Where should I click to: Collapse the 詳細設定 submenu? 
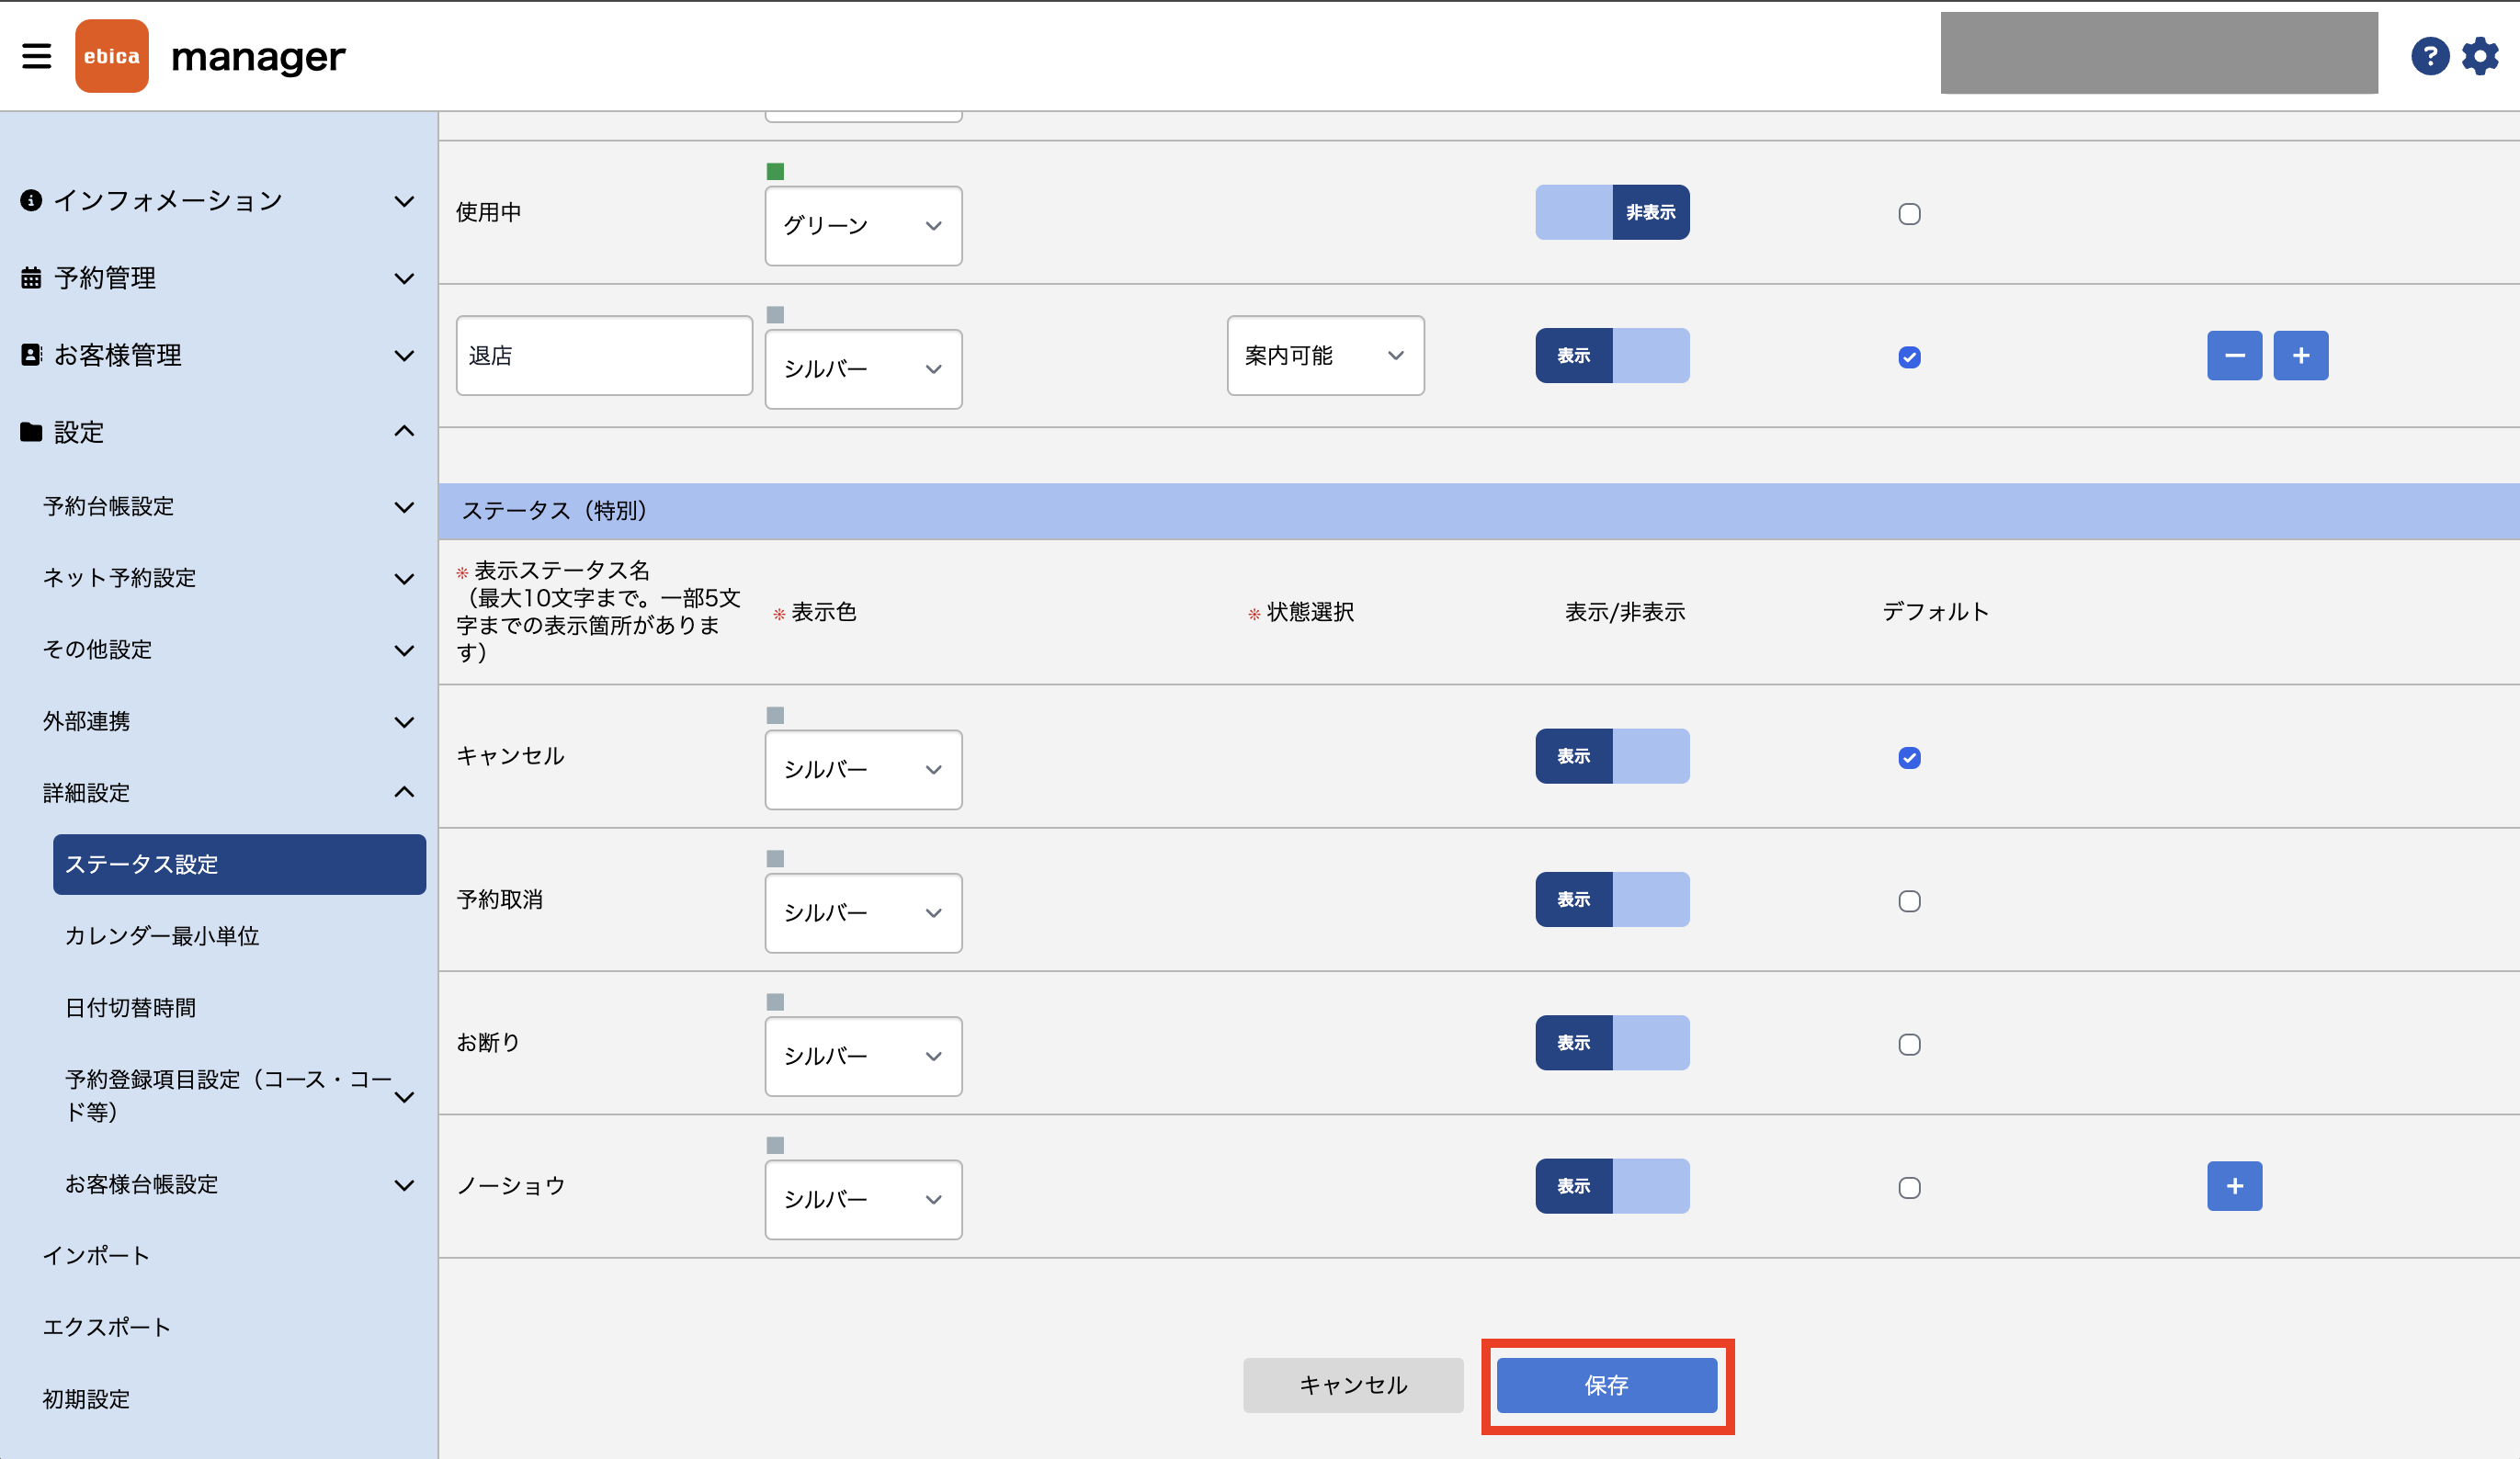click(404, 792)
